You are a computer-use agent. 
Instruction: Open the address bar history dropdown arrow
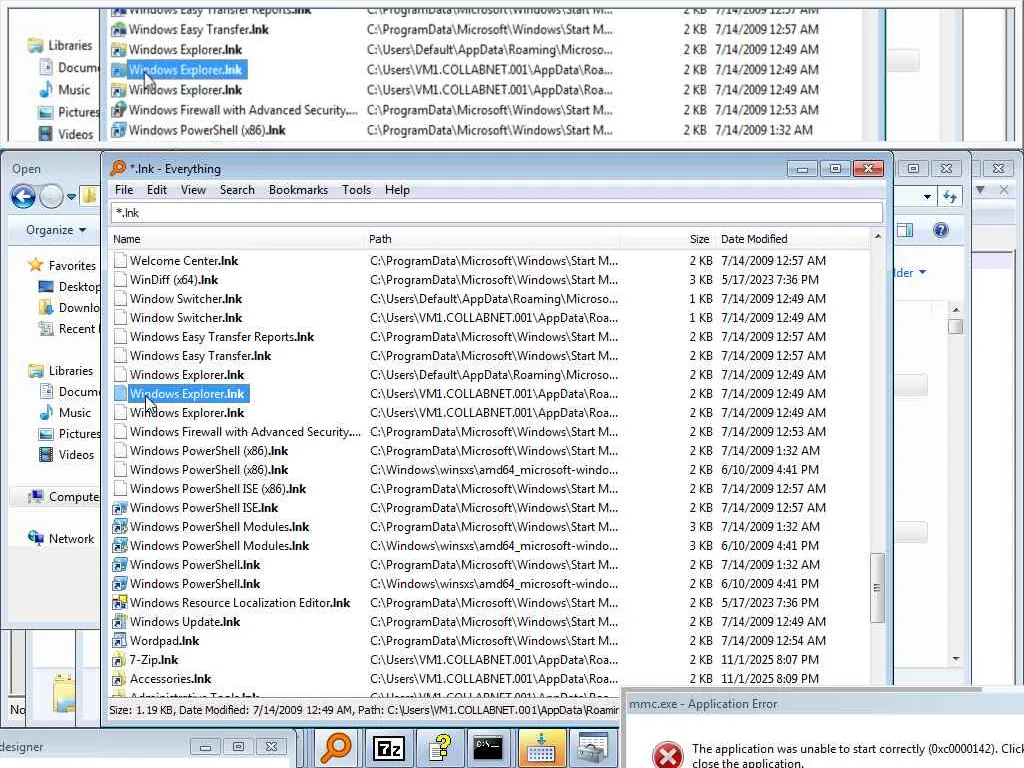click(x=927, y=197)
